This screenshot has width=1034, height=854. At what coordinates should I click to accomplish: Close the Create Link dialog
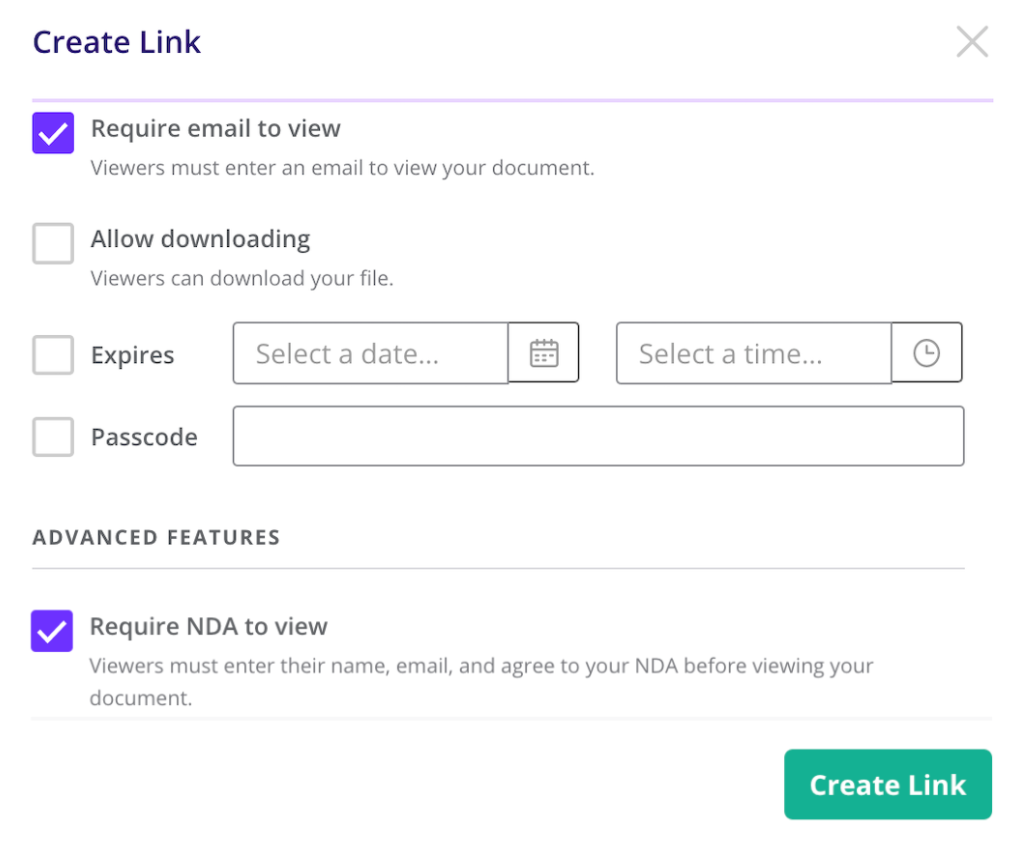coord(972,42)
